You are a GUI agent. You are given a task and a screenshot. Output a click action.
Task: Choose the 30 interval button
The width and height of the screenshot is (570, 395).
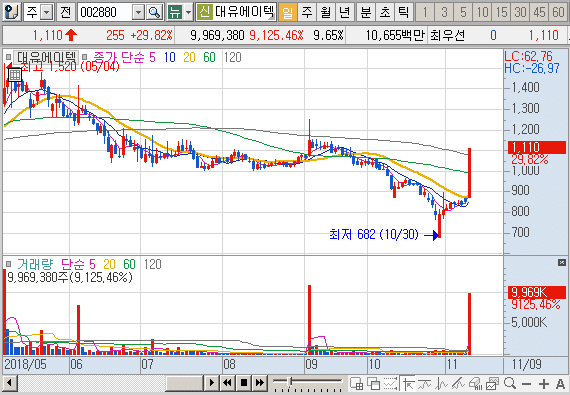click(x=520, y=12)
